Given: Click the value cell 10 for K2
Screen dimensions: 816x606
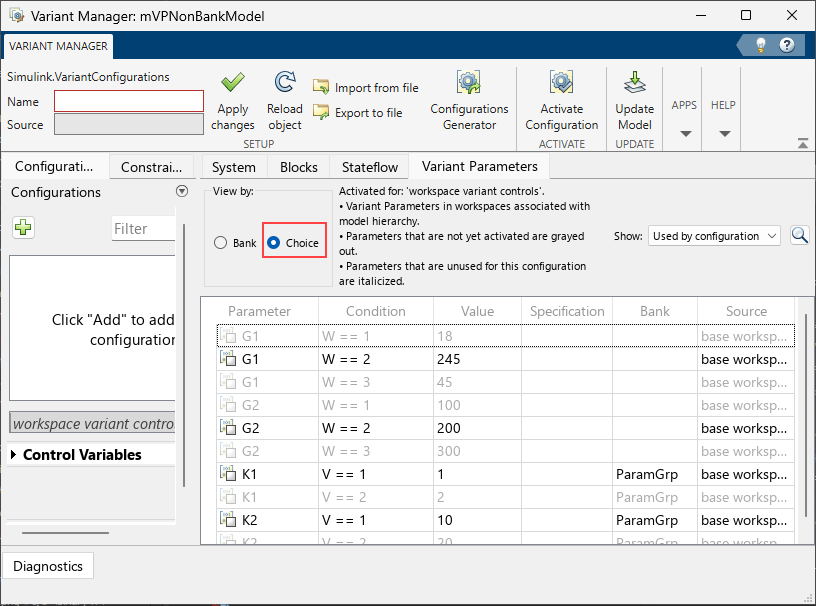Looking at the screenshot, I should [x=477, y=520].
